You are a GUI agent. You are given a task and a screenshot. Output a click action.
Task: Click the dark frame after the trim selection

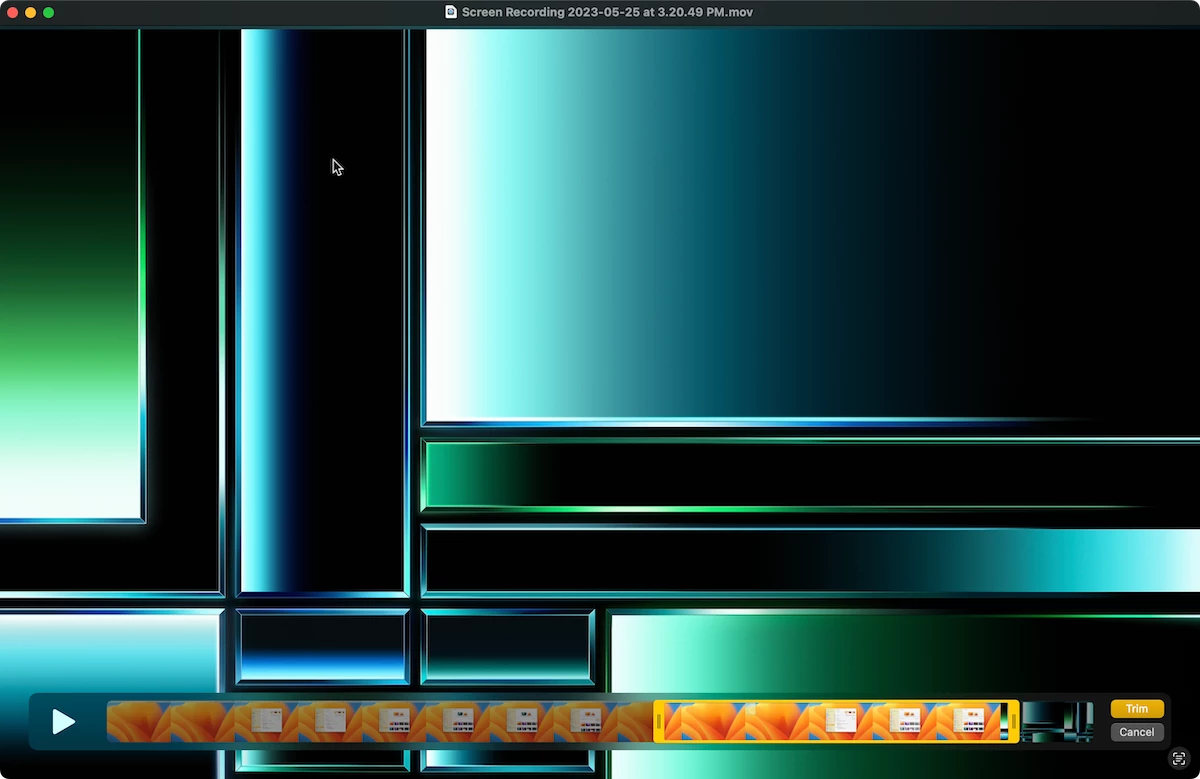click(1056, 721)
